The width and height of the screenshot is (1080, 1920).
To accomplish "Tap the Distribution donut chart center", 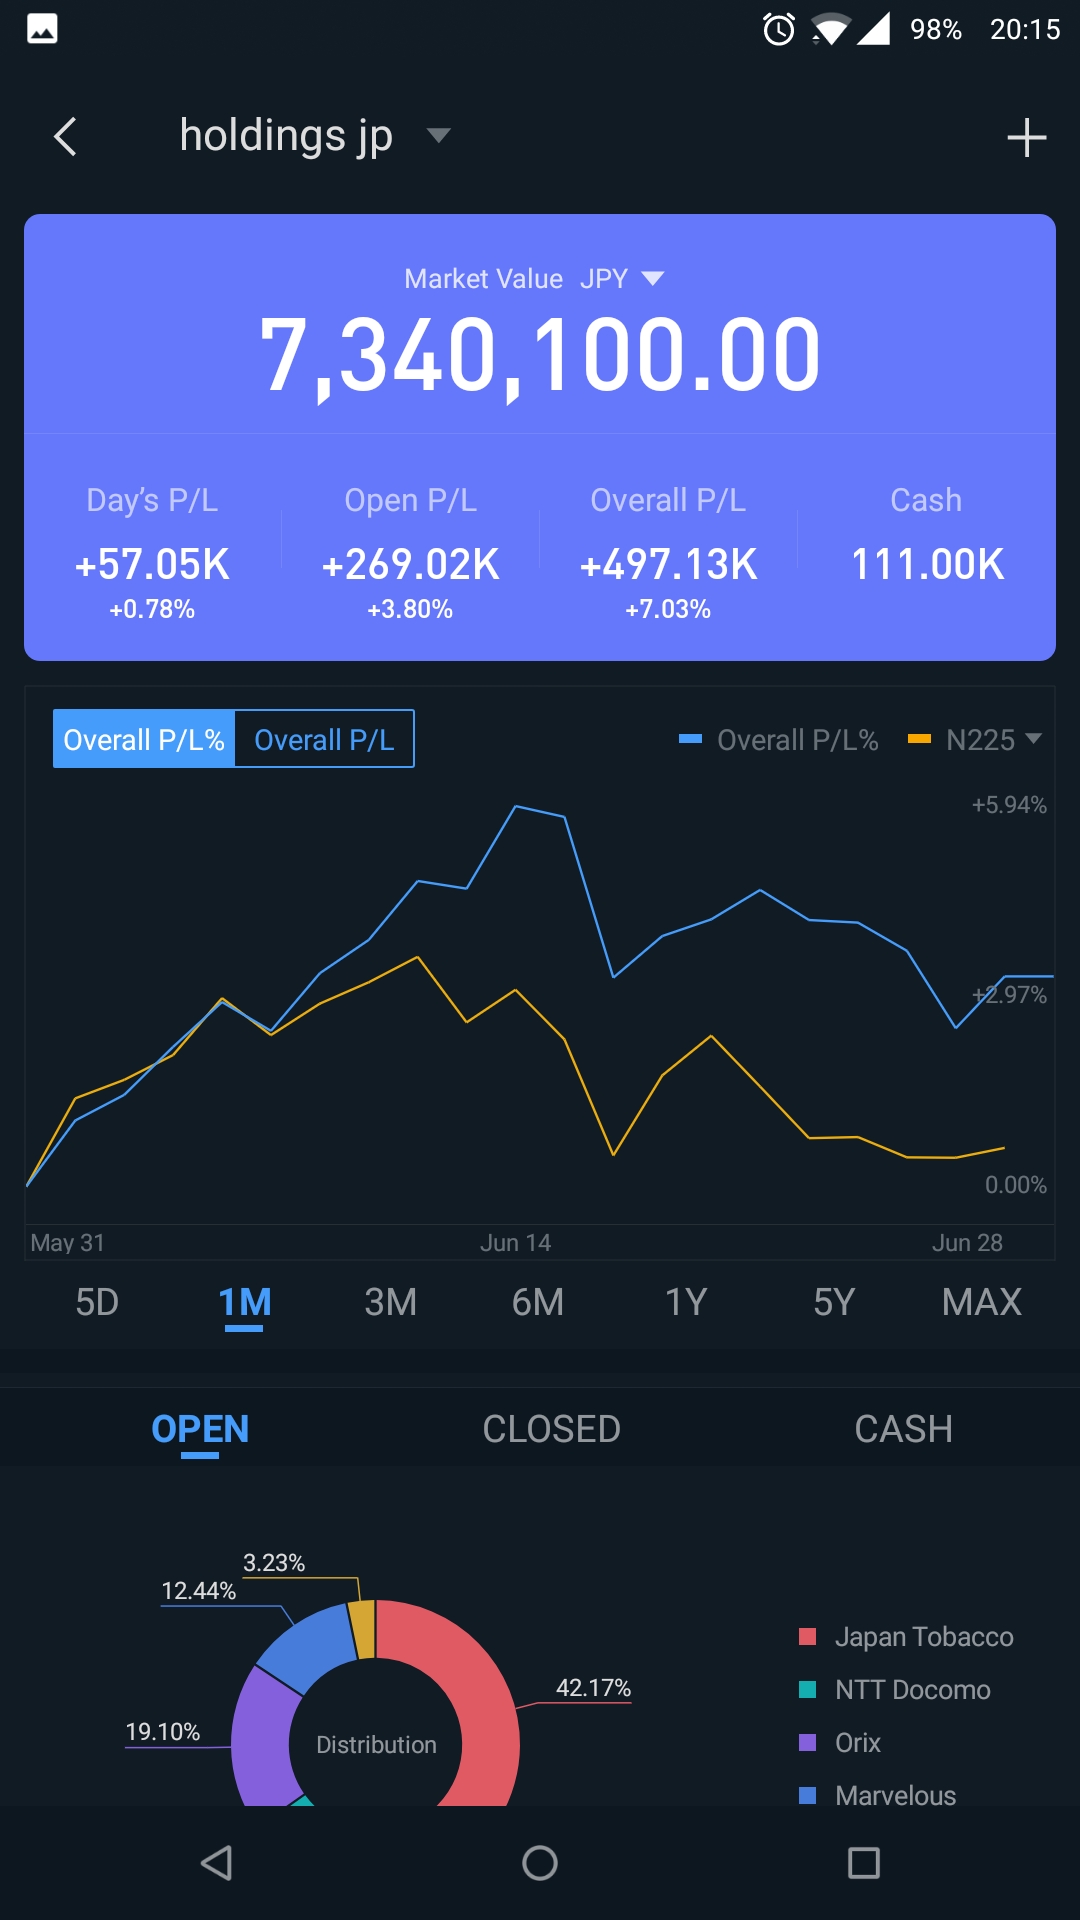I will pyautogui.click(x=376, y=1744).
